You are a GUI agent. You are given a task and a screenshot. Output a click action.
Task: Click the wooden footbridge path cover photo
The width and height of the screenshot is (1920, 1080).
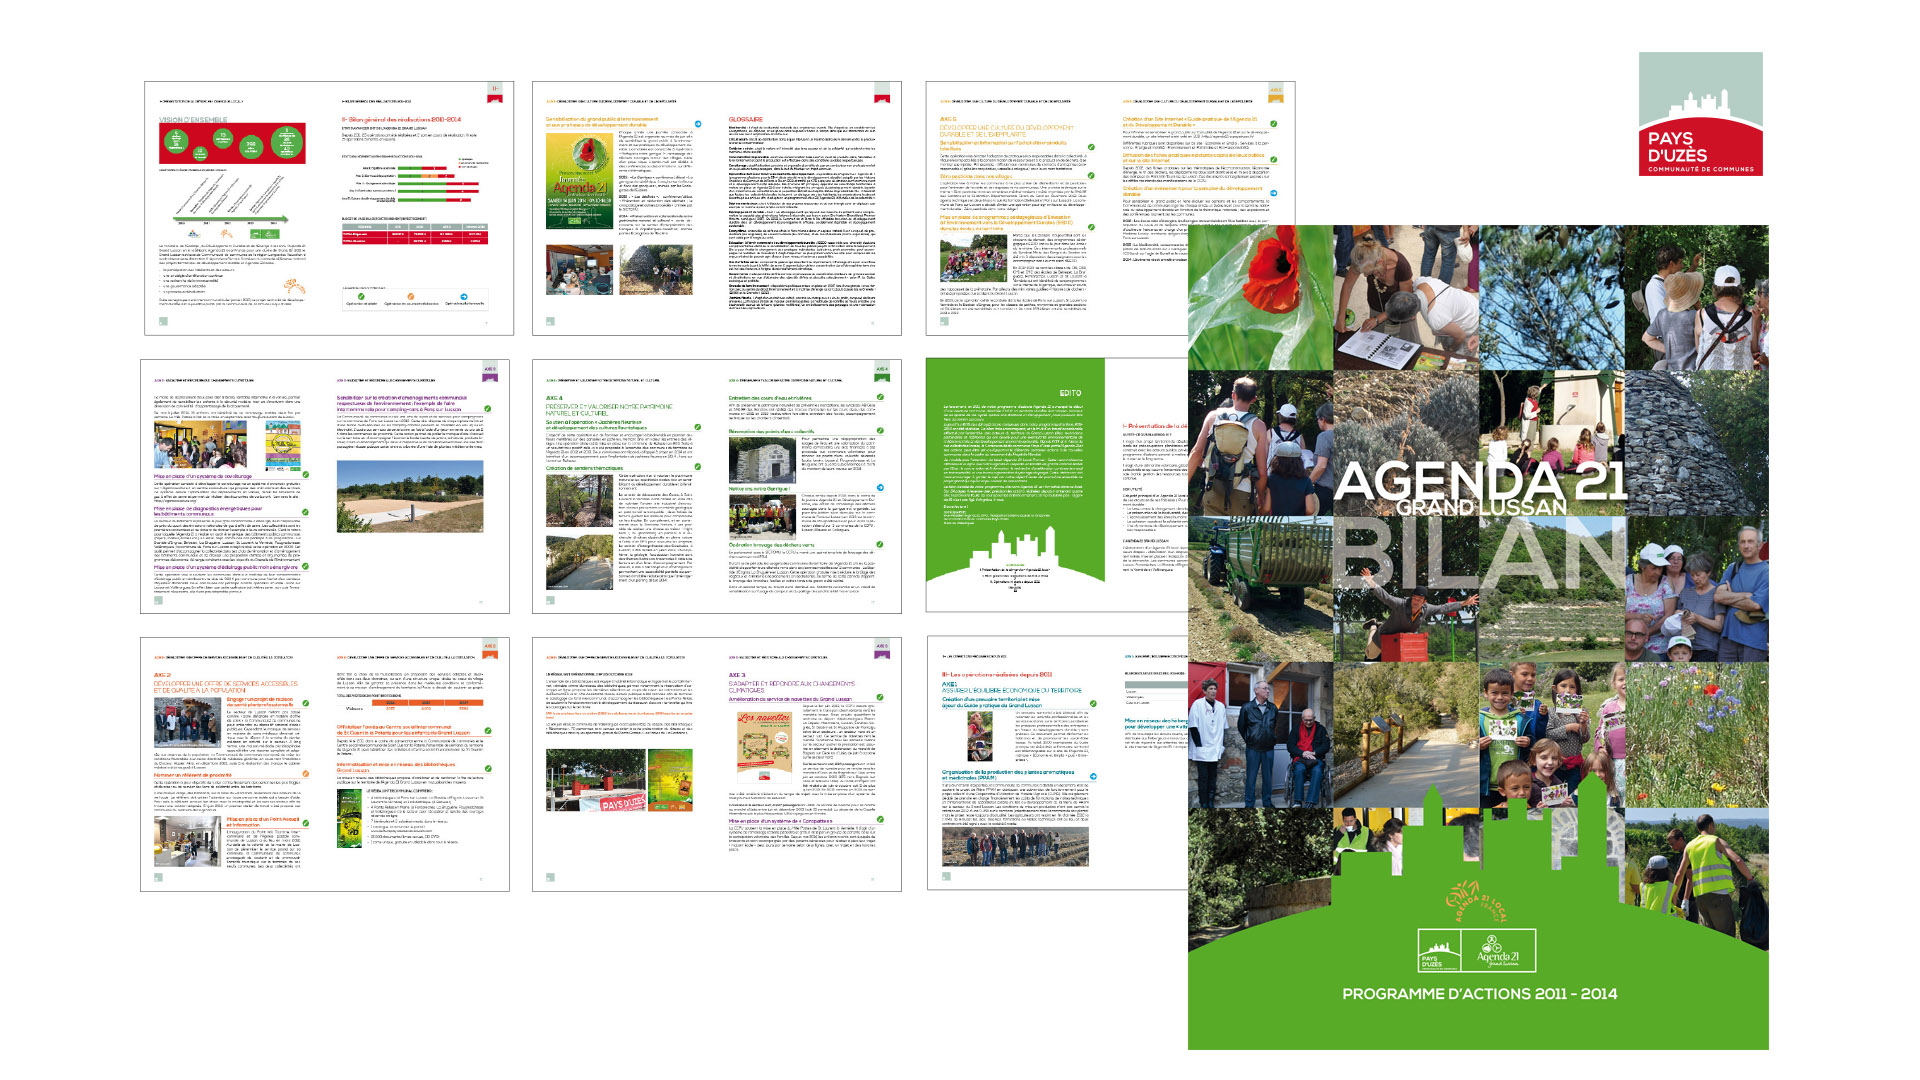pyautogui.click(x=1406, y=734)
